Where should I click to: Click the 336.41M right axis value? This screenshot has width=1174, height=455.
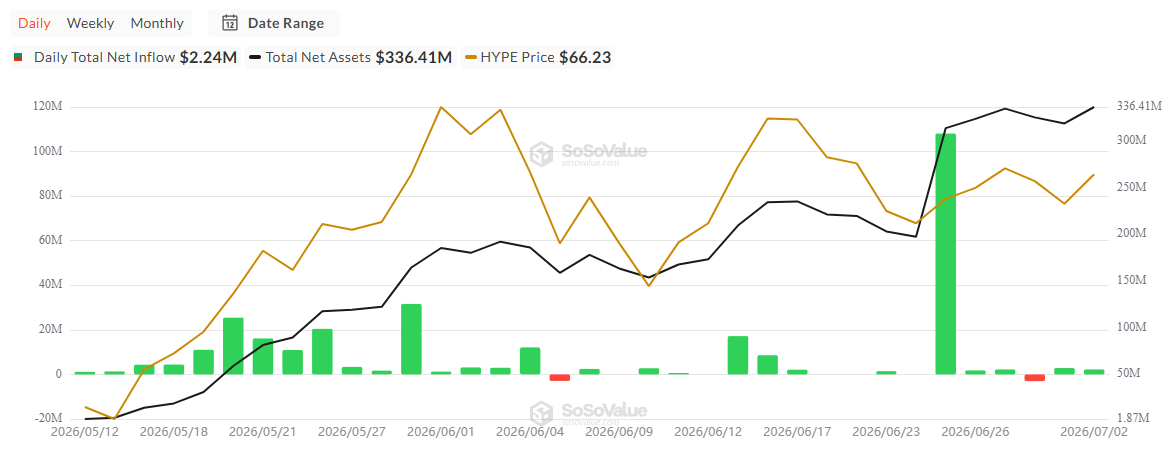pyautogui.click(x=1139, y=106)
